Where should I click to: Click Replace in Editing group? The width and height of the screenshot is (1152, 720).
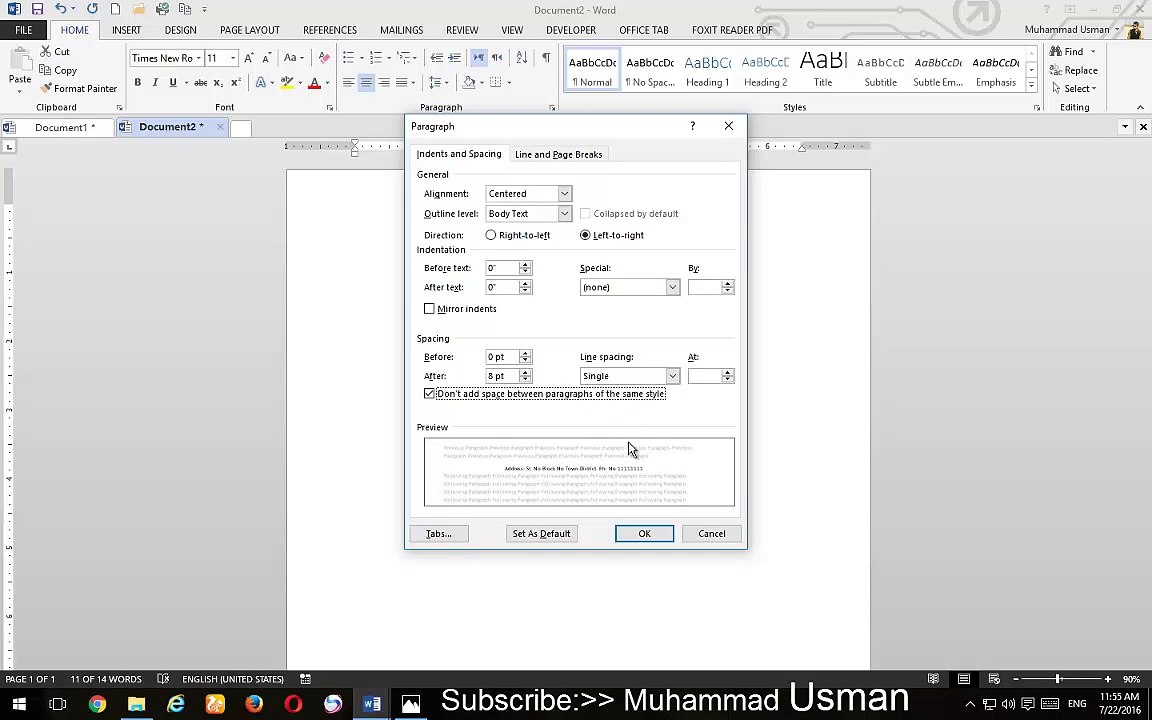(1074, 71)
